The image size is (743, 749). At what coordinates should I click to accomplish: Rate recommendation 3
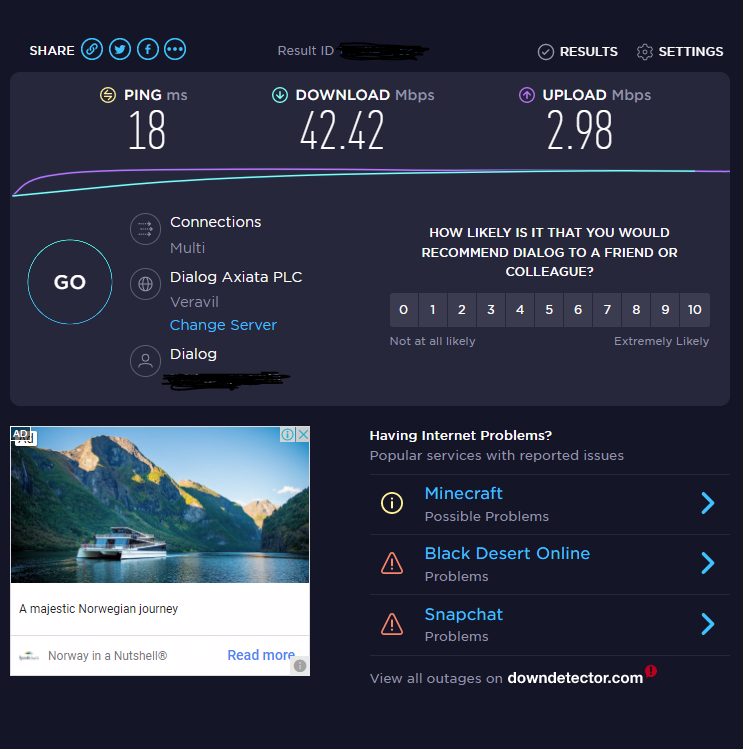(491, 310)
